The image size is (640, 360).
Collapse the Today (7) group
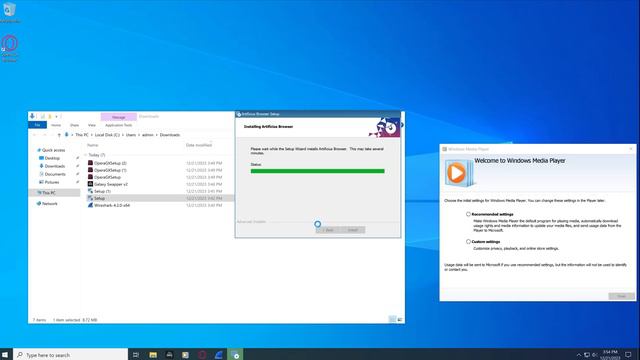[x=86, y=155]
